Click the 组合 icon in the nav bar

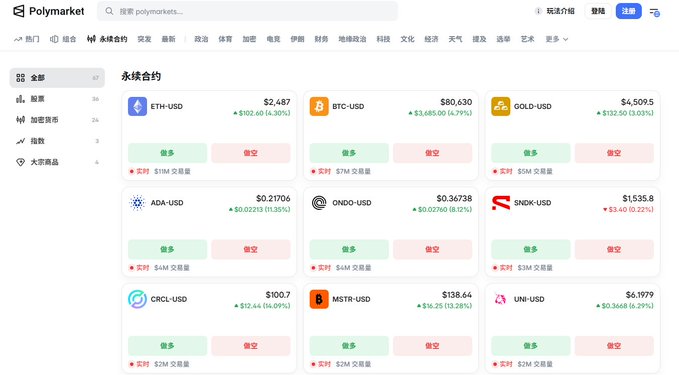tap(54, 39)
